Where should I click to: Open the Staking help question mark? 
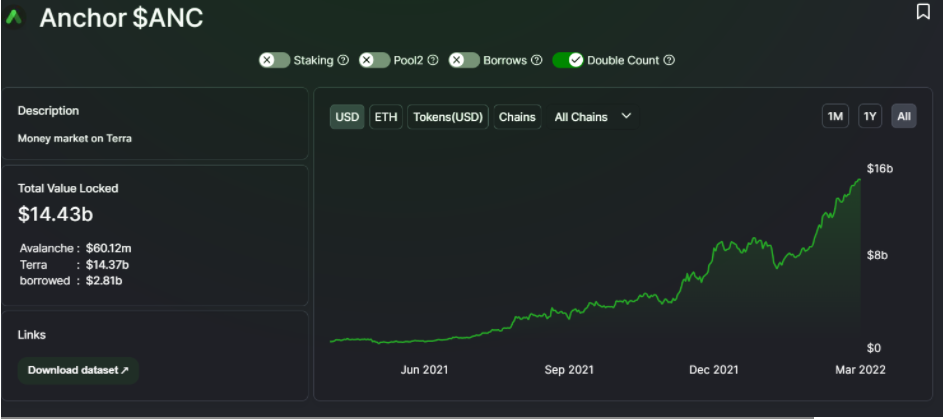click(x=343, y=60)
